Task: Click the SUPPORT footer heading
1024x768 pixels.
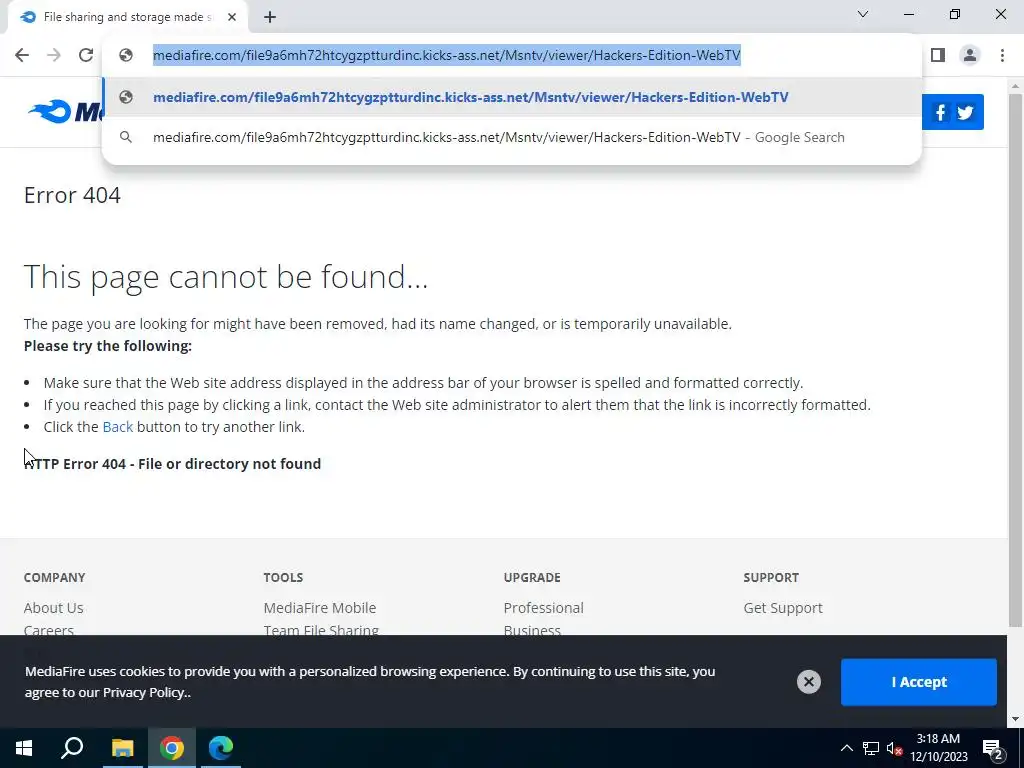Action: click(771, 578)
